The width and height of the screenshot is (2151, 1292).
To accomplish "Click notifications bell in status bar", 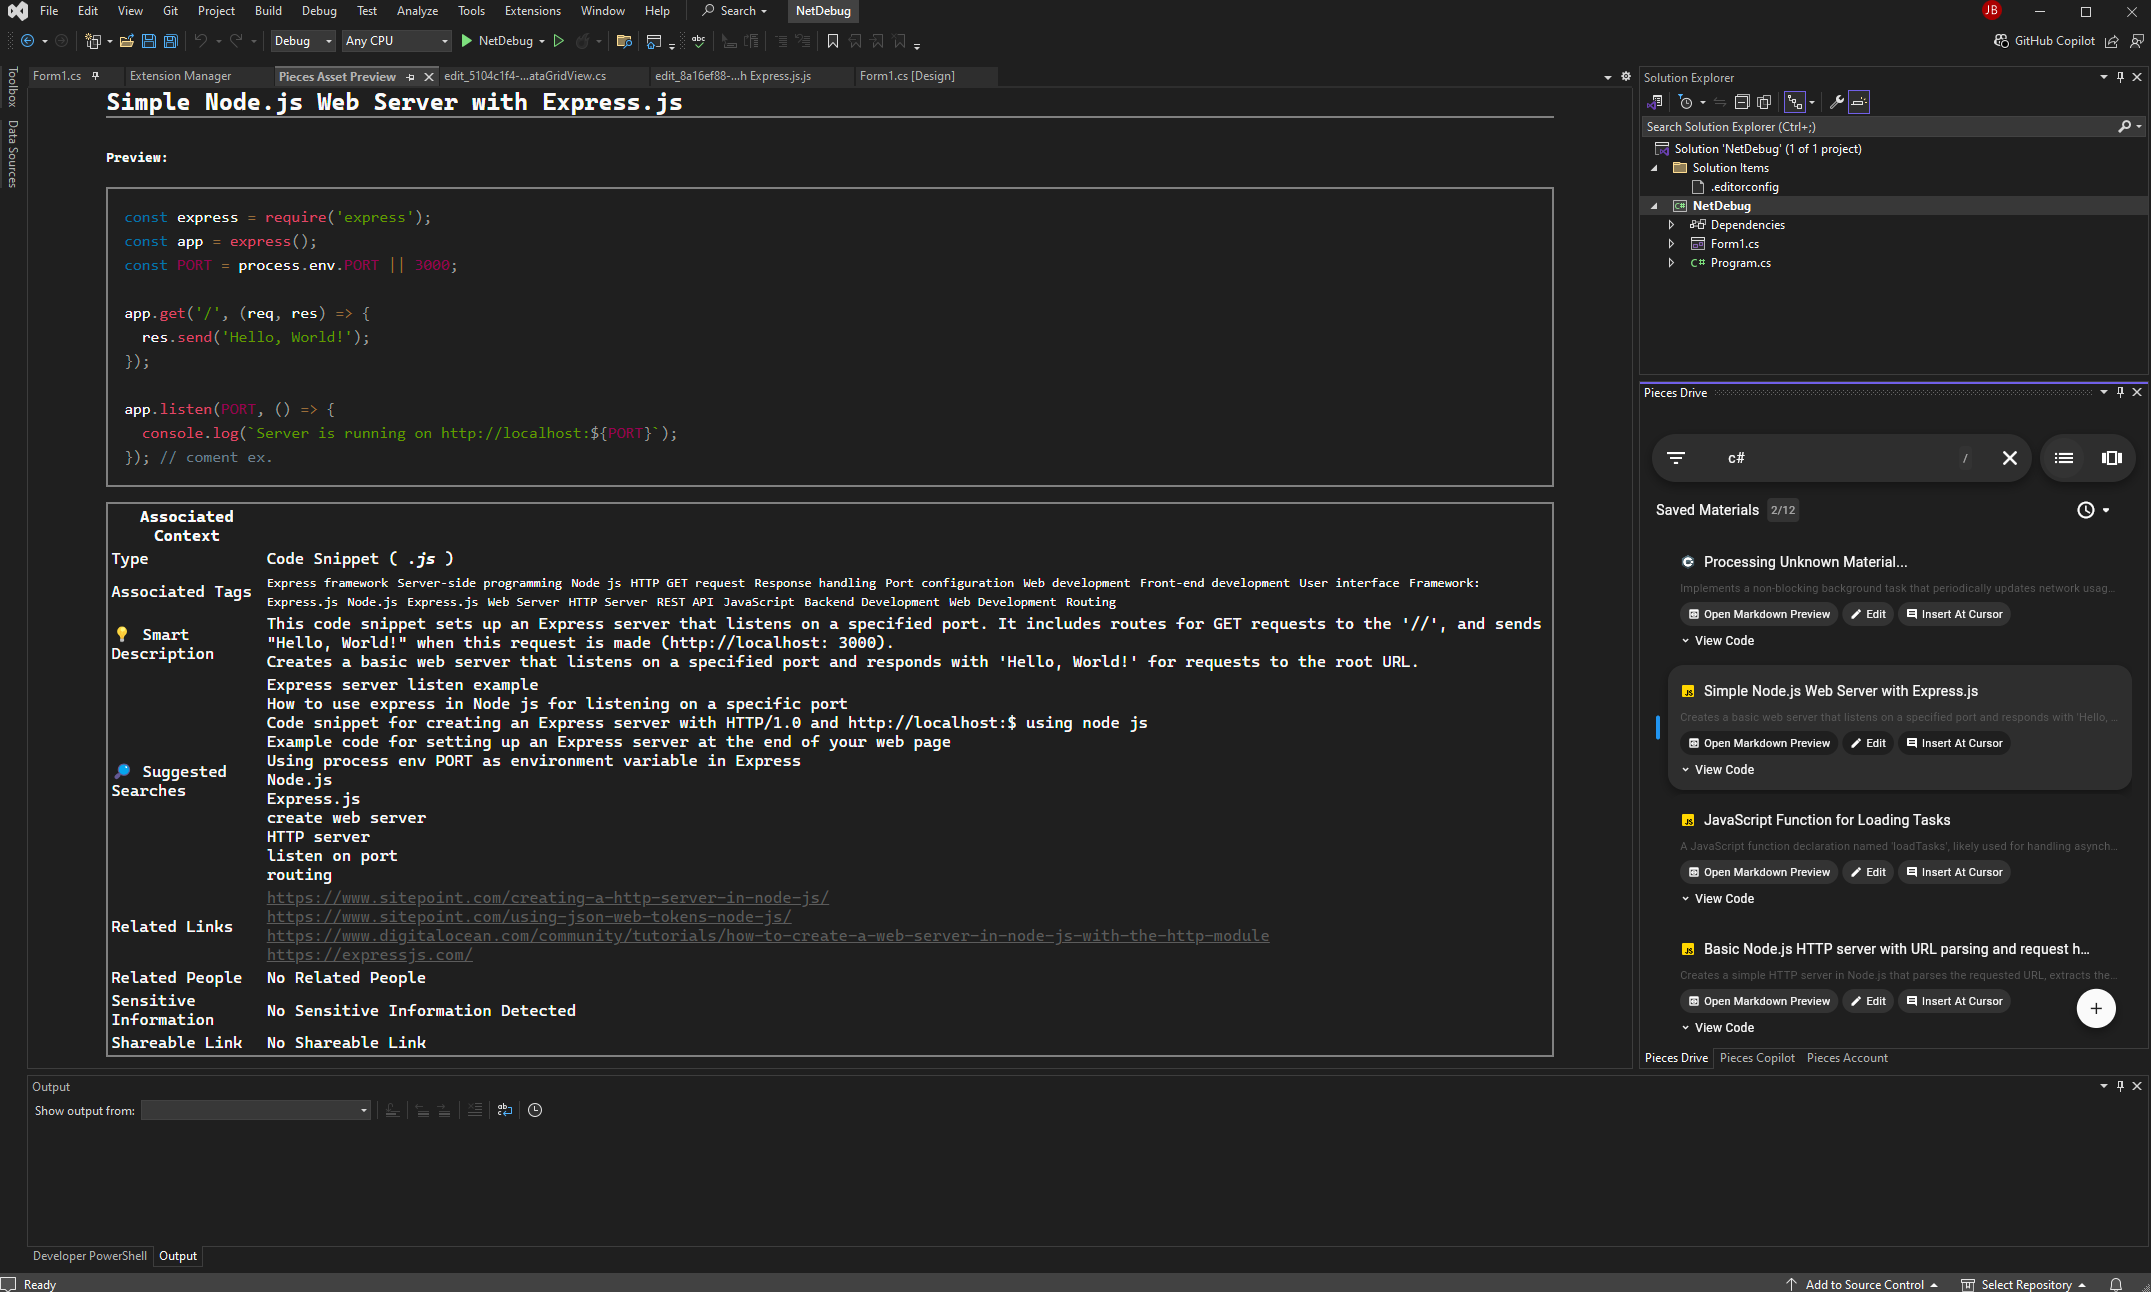I will point(2115,1284).
